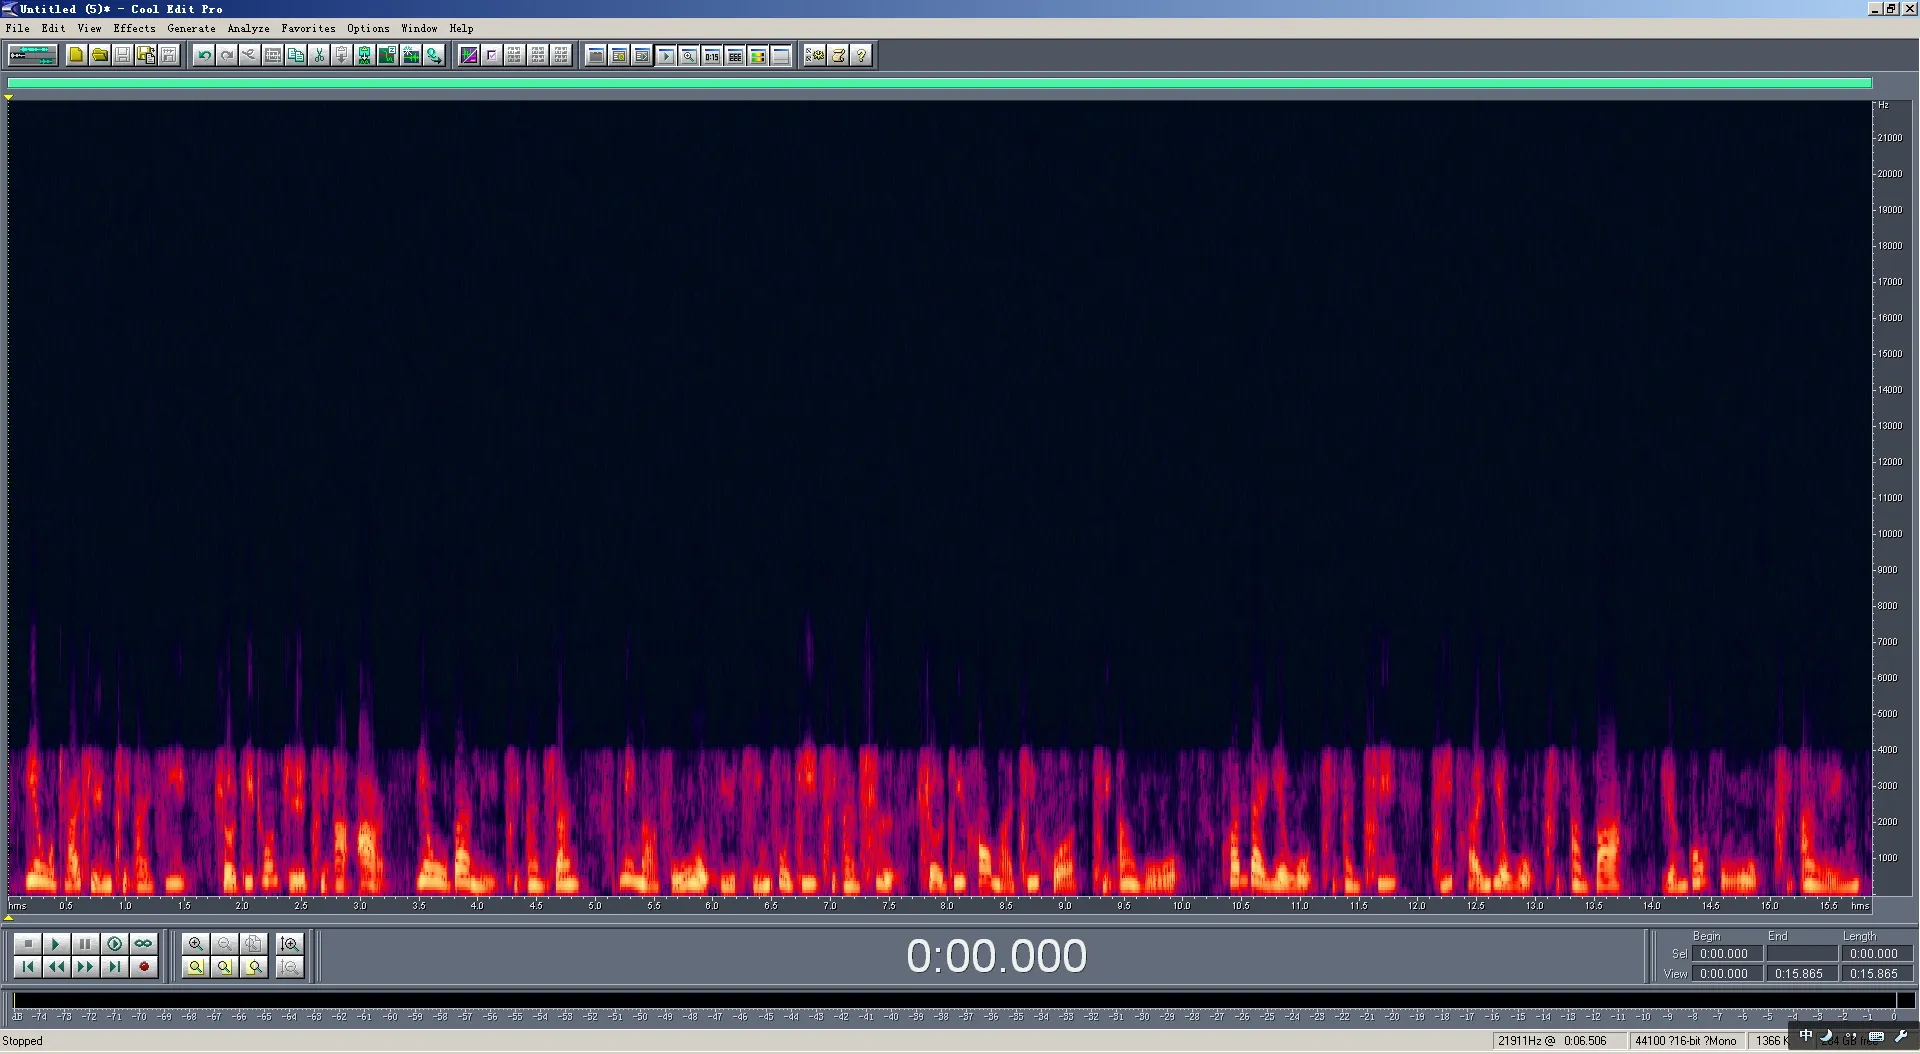This screenshot has width=1920, height=1054.
Task: Open the Window menu
Action: tap(419, 28)
